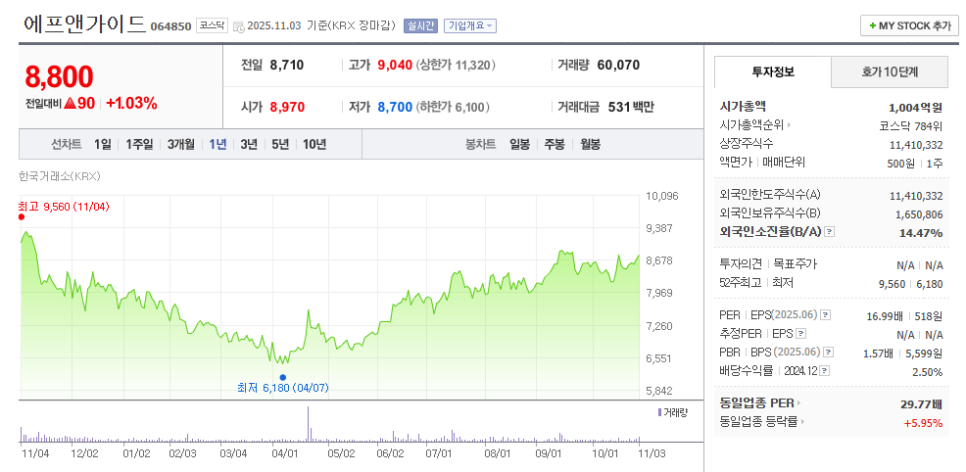Click the MY STOCK 추가 button
The height and width of the screenshot is (472, 966).
[x=909, y=26]
